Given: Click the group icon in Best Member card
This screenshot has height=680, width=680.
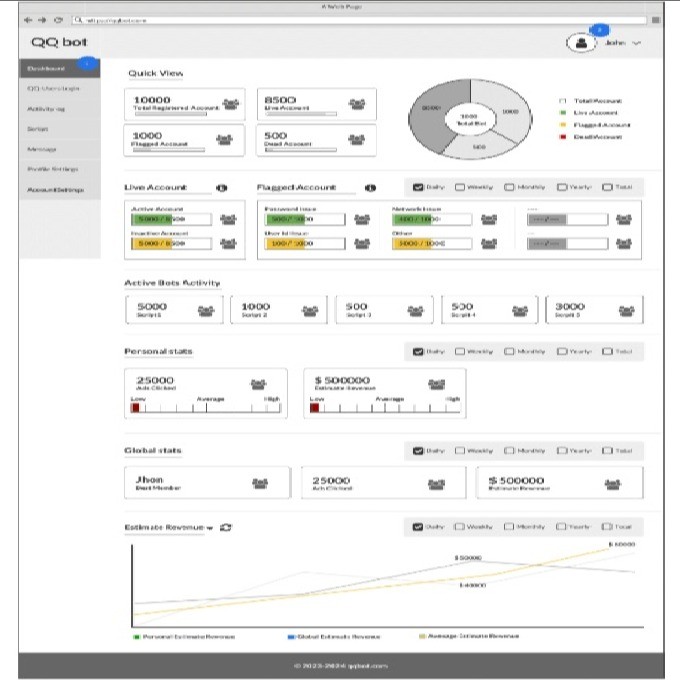Looking at the screenshot, I should pos(260,482).
